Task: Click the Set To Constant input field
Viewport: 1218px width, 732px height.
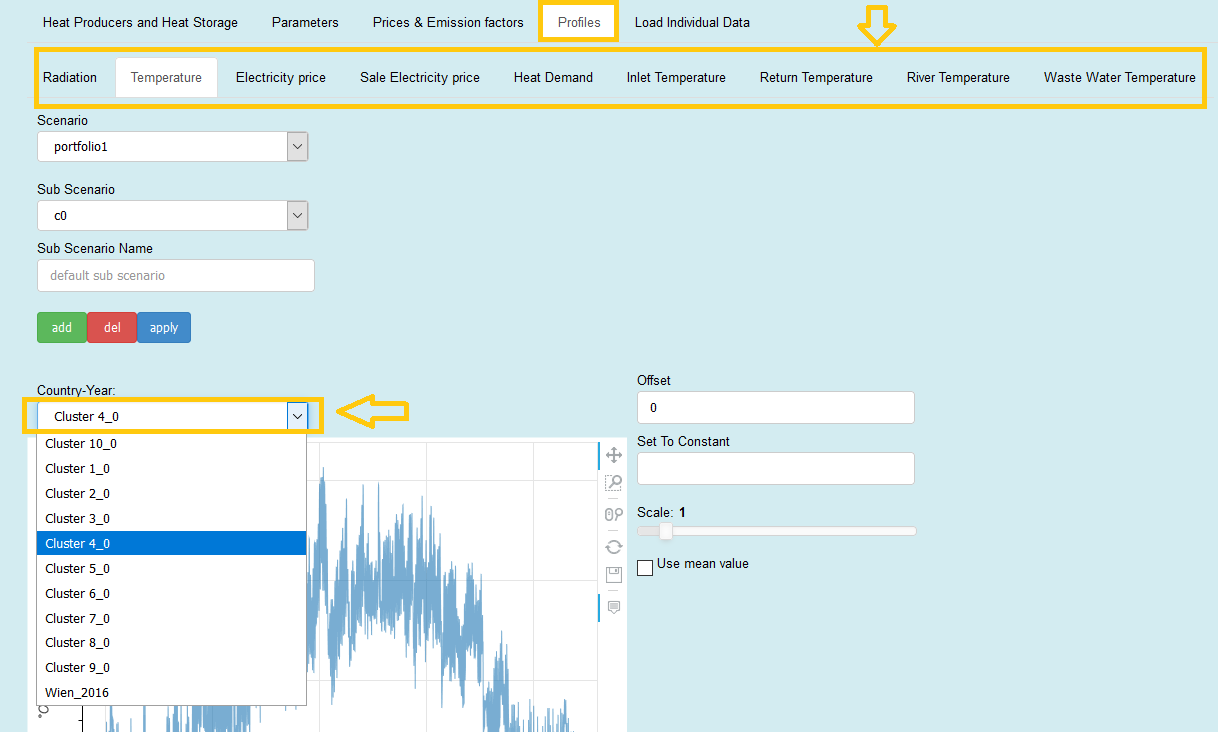Action: (x=776, y=469)
